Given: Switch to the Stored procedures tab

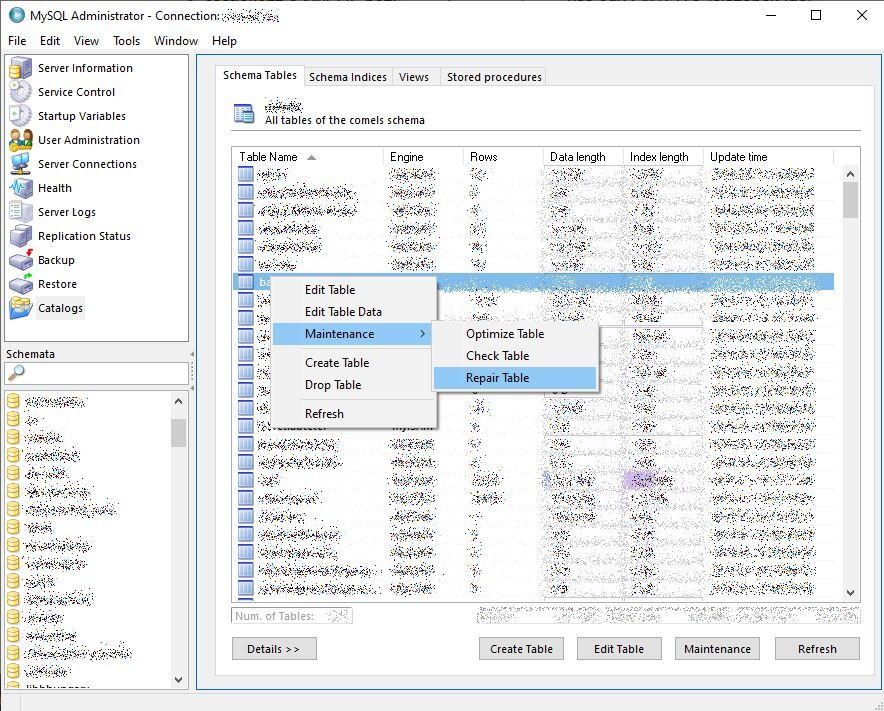Looking at the screenshot, I should pyautogui.click(x=494, y=77).
